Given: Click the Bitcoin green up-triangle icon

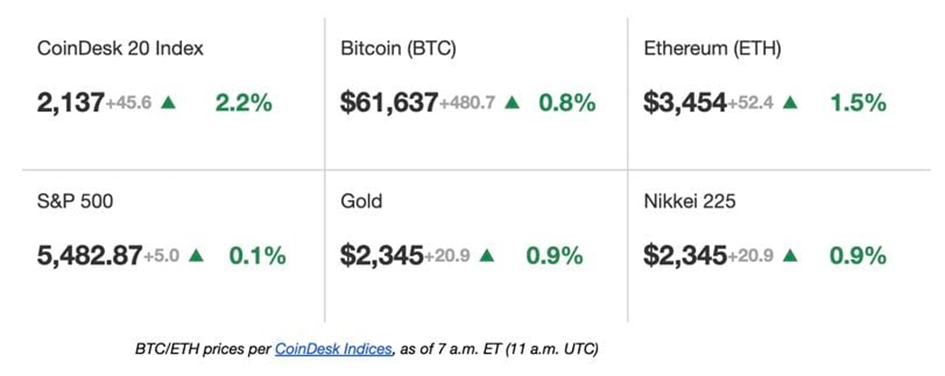Looking at the screenshot, I should [512, 103].
